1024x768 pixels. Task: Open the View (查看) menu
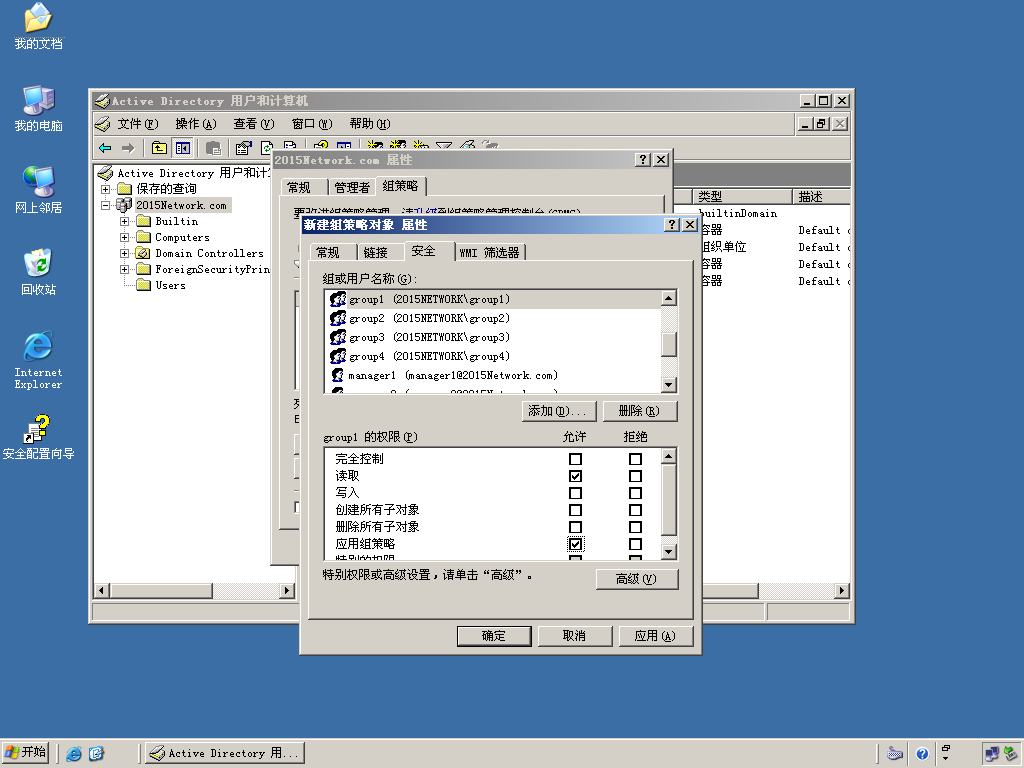(x=253, y=123)
